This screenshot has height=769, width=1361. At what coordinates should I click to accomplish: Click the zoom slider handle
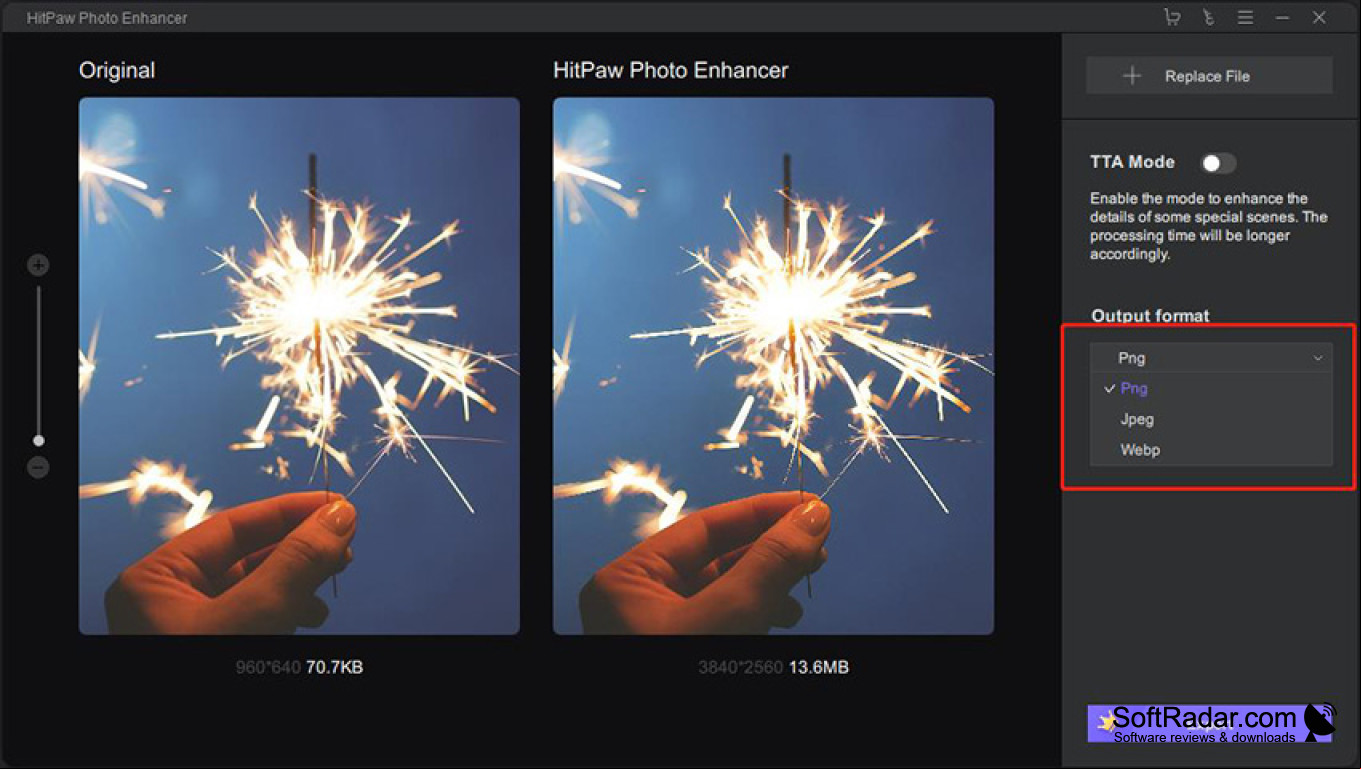(x=38, y=440)
